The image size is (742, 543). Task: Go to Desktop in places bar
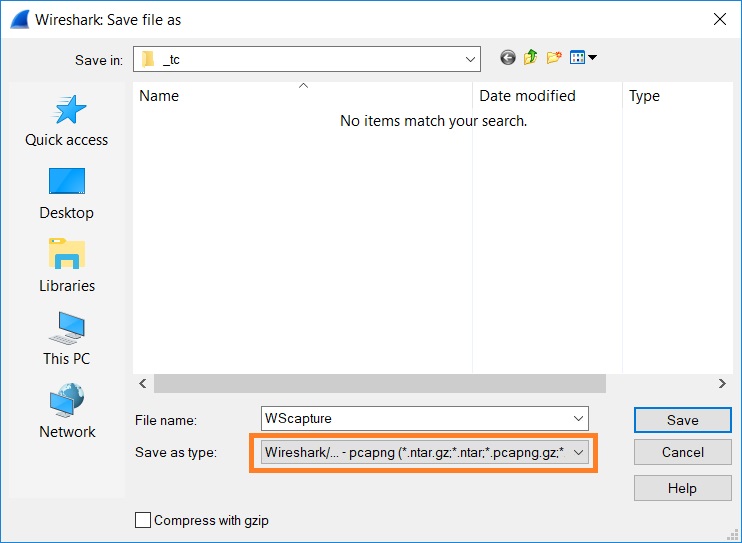(67, 194)
